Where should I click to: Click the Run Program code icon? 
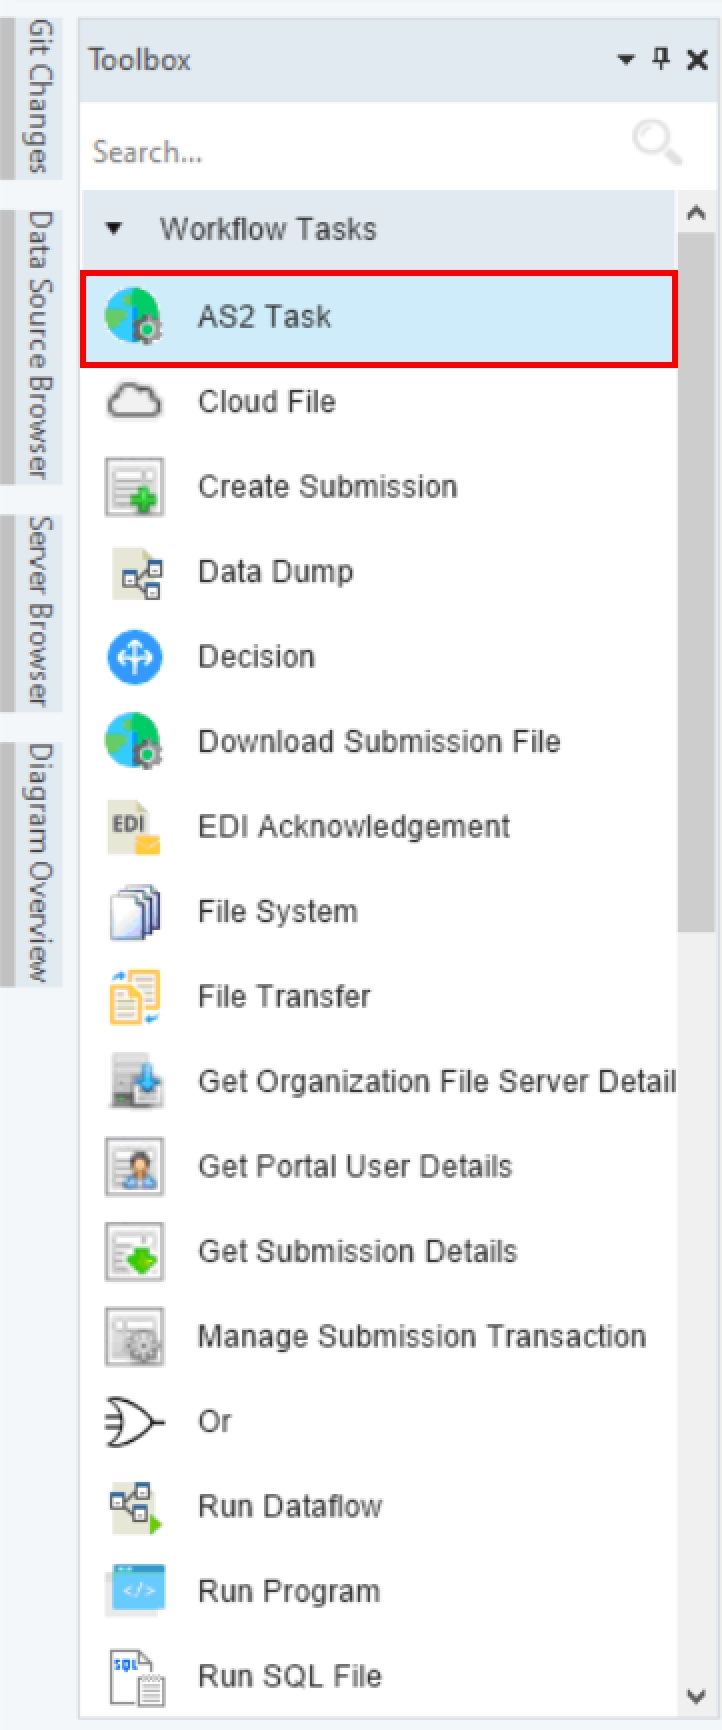(x=136, y=1590)
